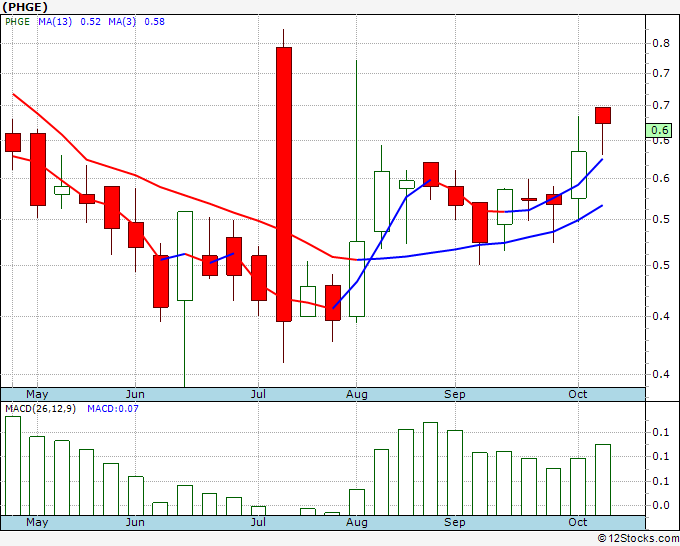Click the tallest red candlestick in early July

tap(284, 184)
